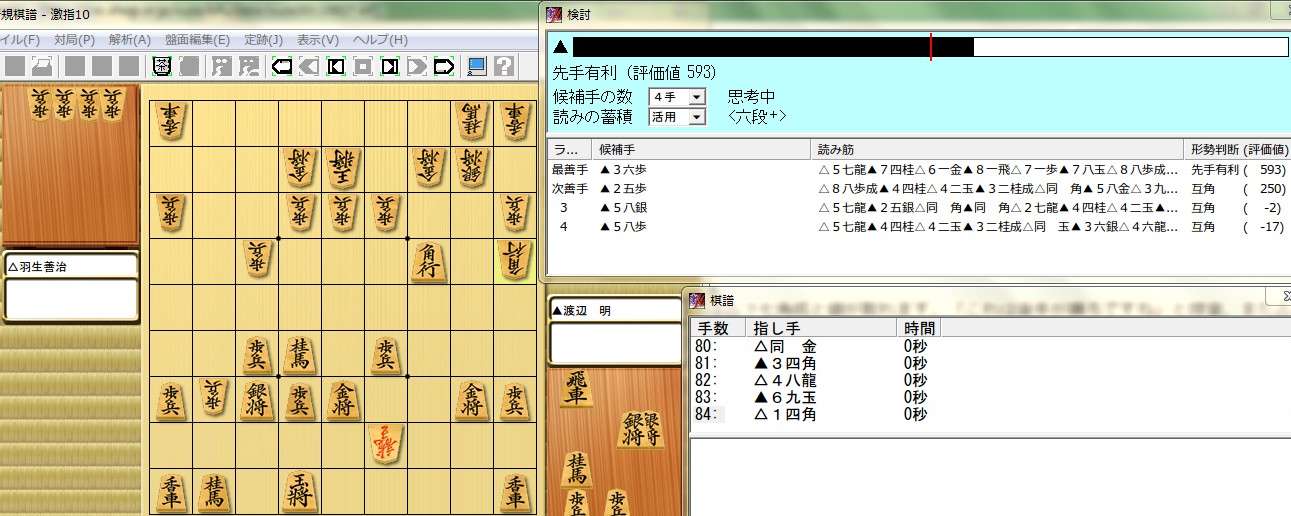Select move 82 △4八龍 in 棋譜
The height and width of the screenshot is (516, 1291).
[x=815, y=380]
